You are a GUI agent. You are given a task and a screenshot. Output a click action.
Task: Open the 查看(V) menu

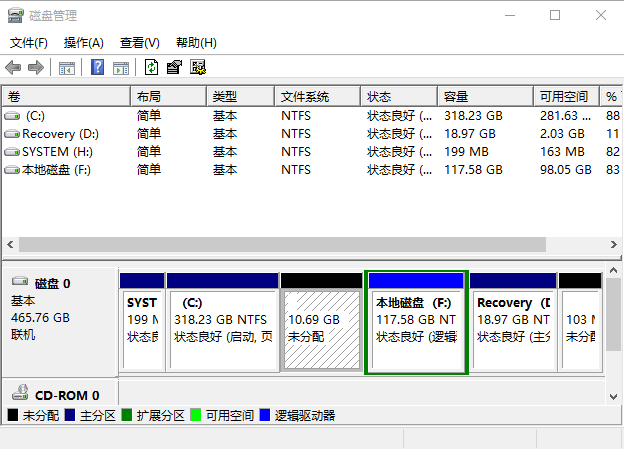coord(139,43)
